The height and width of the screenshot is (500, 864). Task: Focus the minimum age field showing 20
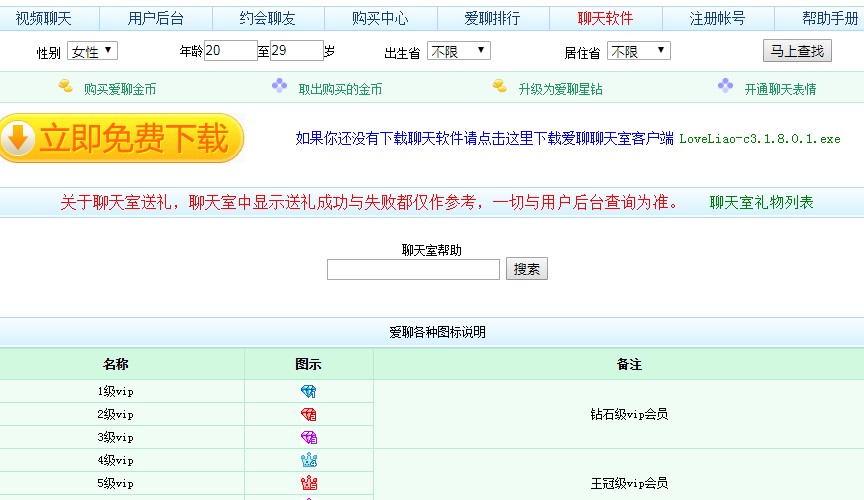coord(230,51)
